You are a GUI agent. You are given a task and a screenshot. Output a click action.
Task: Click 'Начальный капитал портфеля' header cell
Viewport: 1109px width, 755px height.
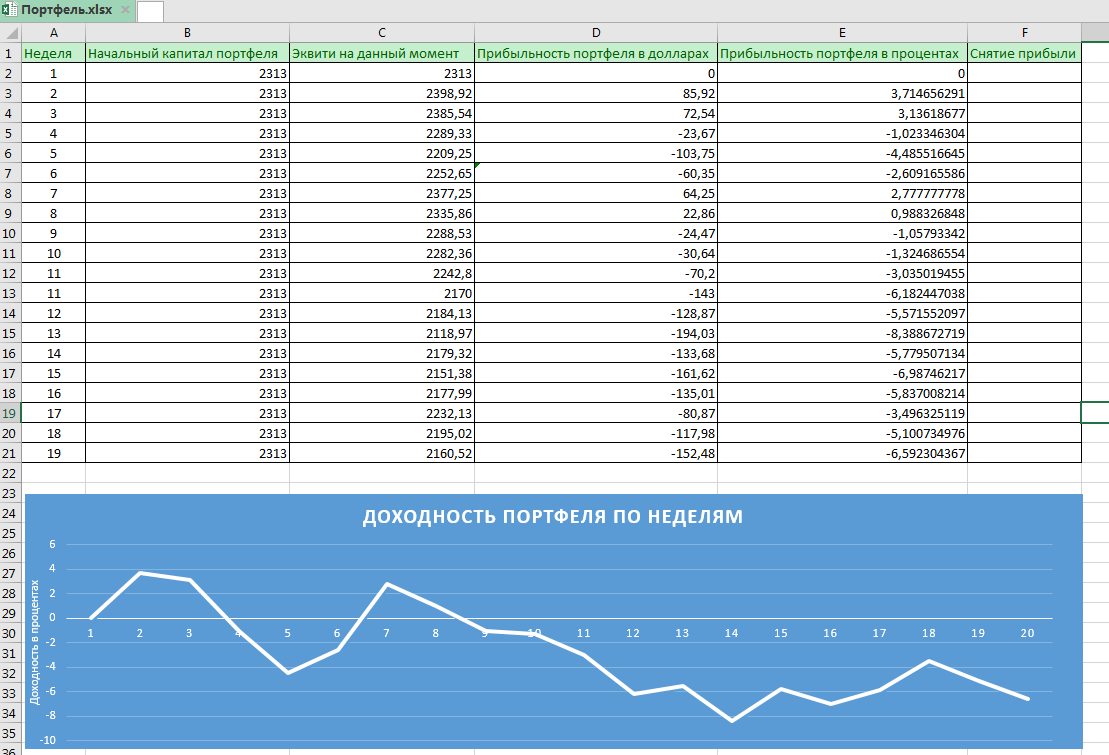(187, 53)
